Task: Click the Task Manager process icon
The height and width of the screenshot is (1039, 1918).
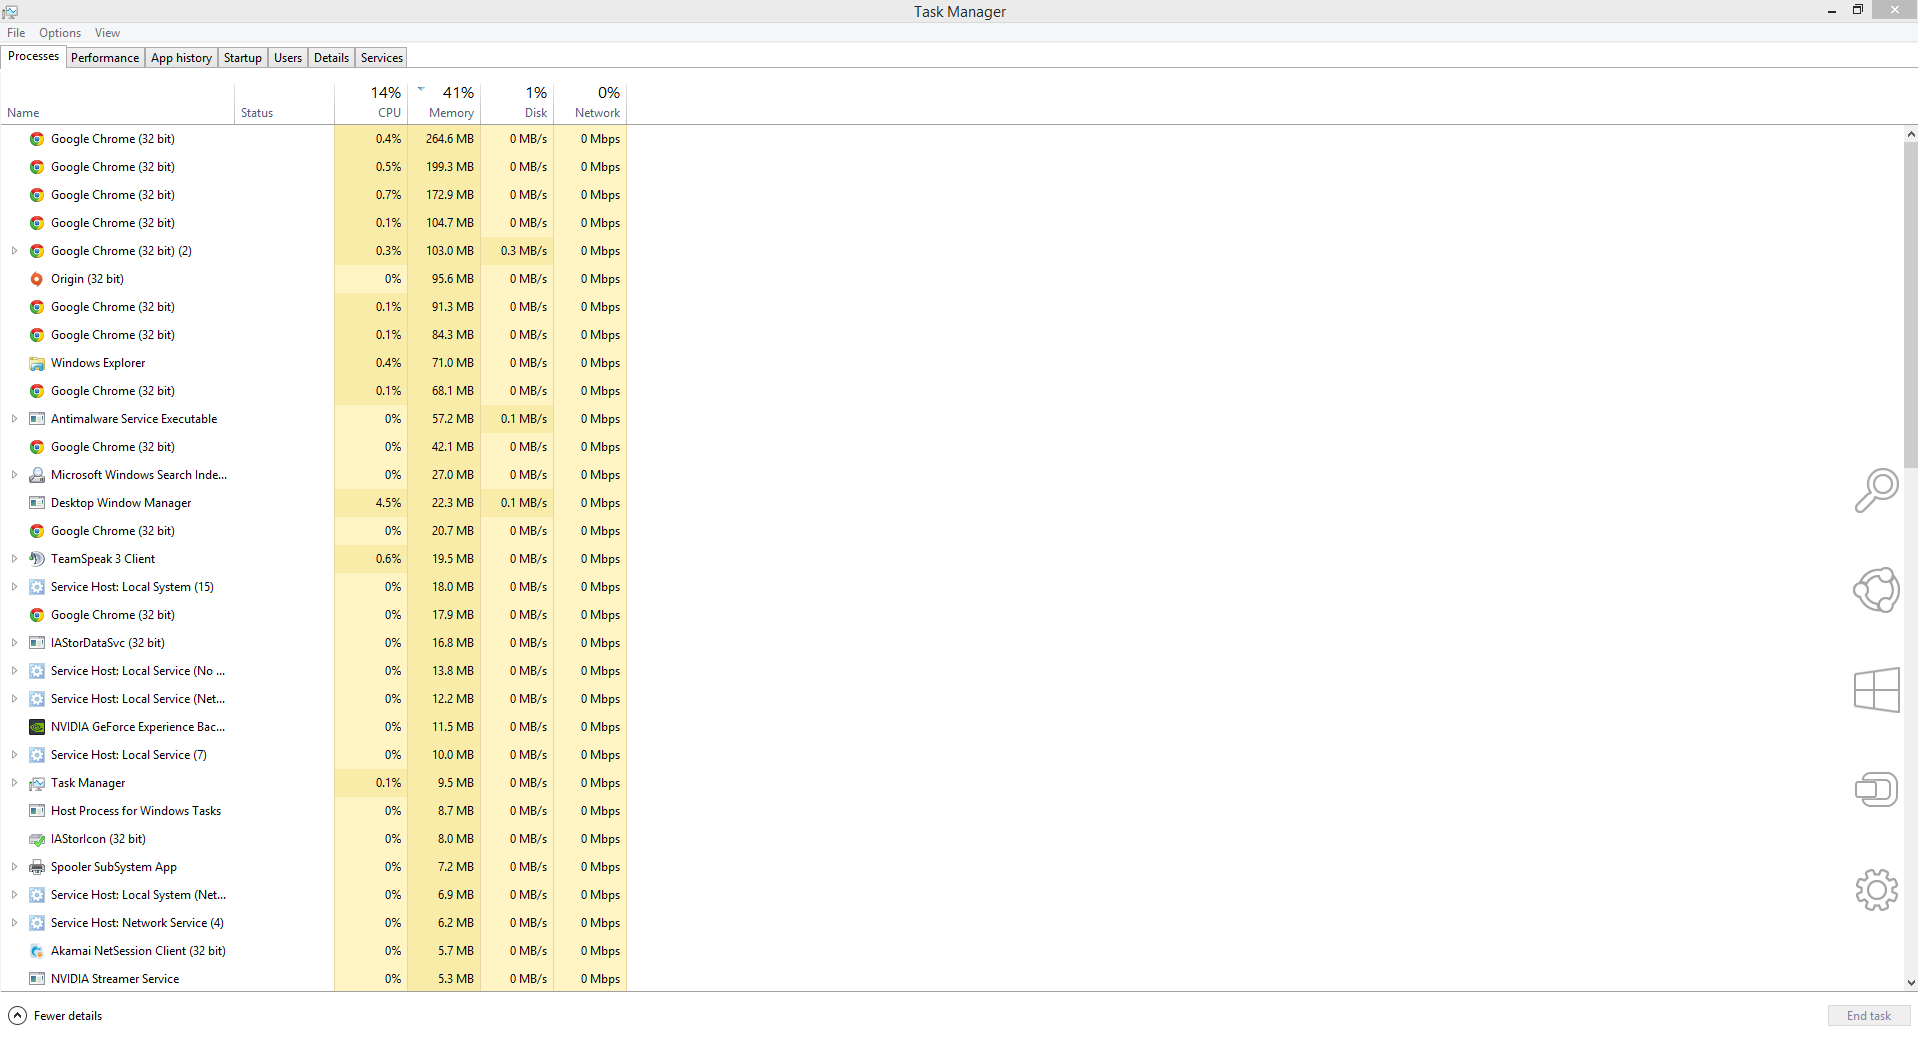Action: pyautogui.click(x=37, y=783)
